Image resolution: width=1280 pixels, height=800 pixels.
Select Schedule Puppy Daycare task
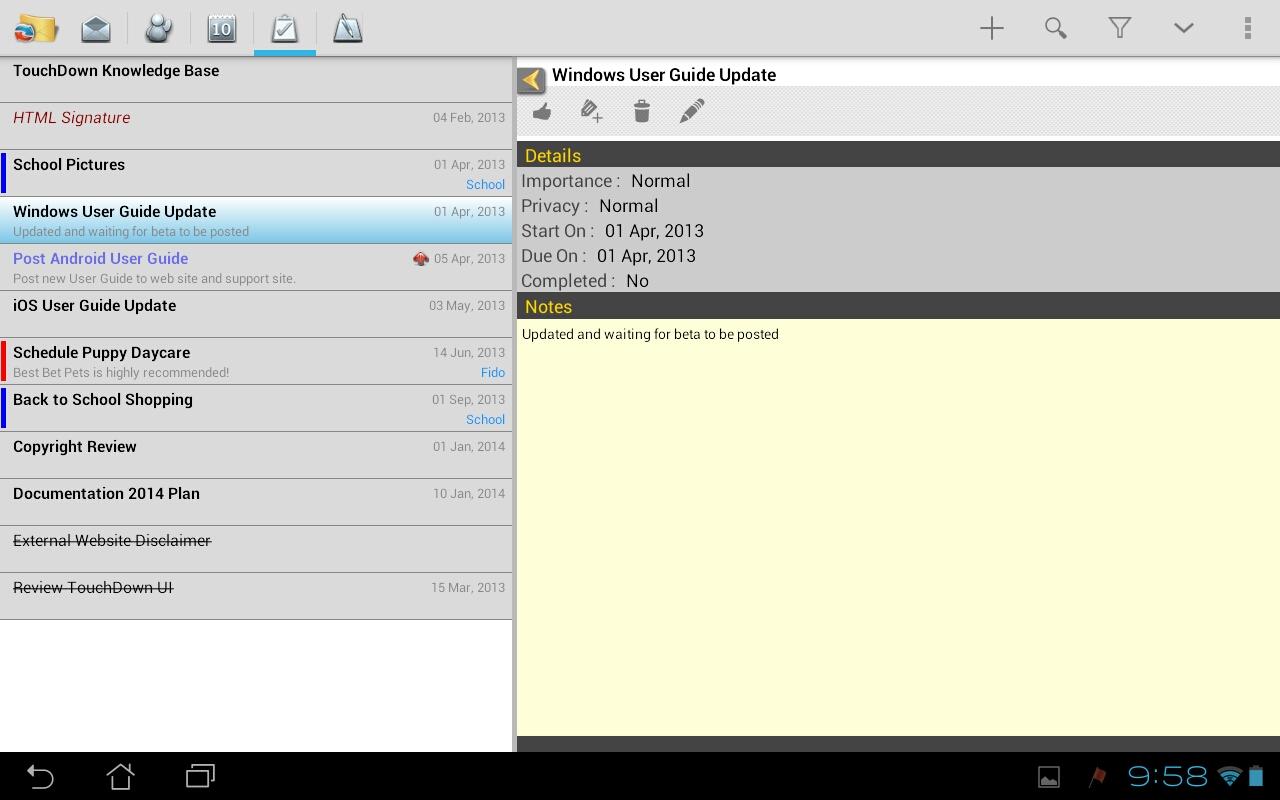tap(256, 361)
